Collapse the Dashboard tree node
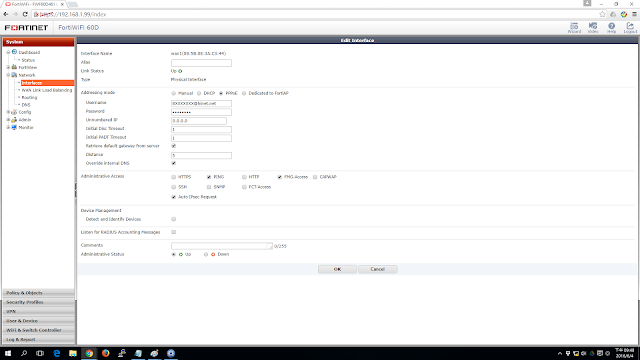This screenshot has height=360, width=640. pos(8,52)
